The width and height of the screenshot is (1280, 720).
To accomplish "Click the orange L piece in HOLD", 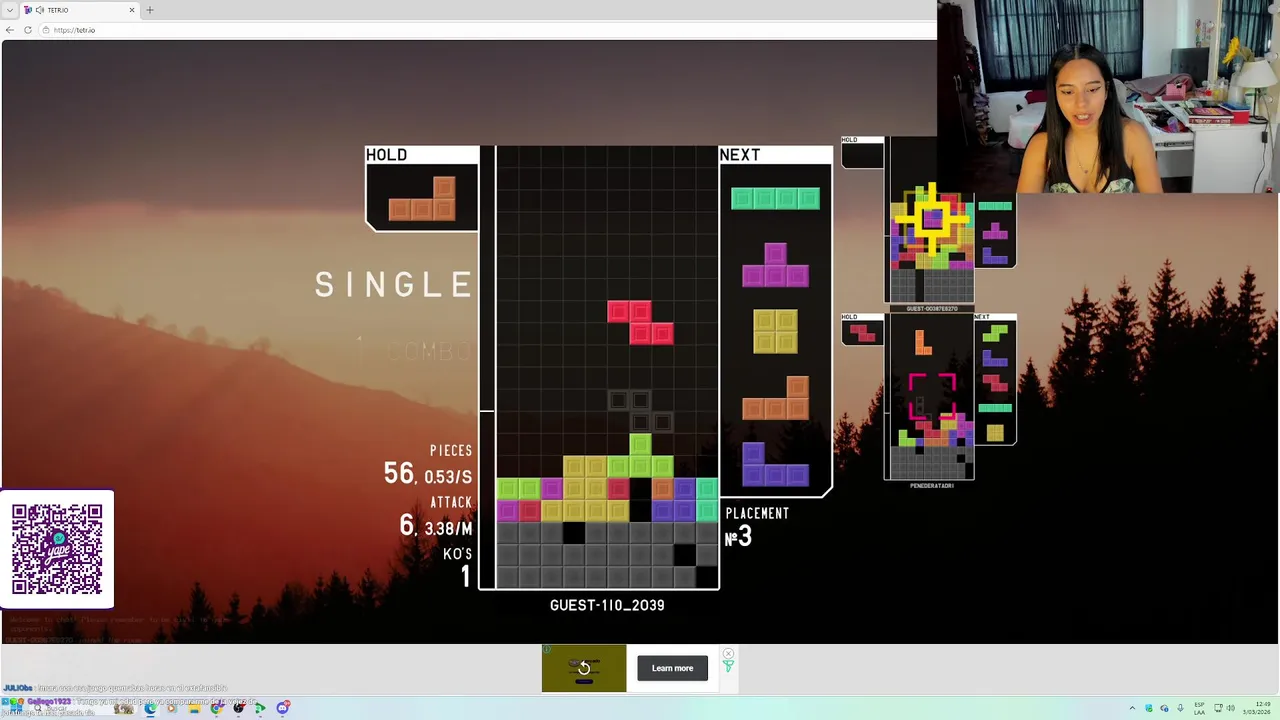I will click(x=422, y=198).
